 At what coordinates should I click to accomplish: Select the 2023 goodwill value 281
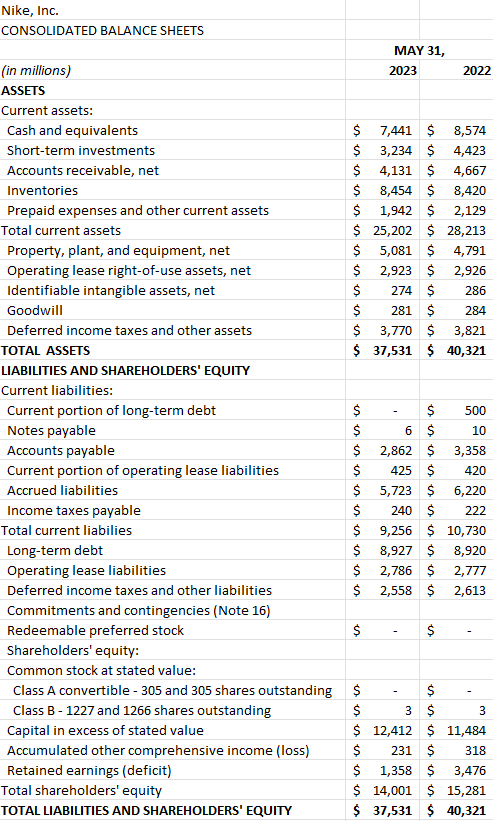coord(401,310)
